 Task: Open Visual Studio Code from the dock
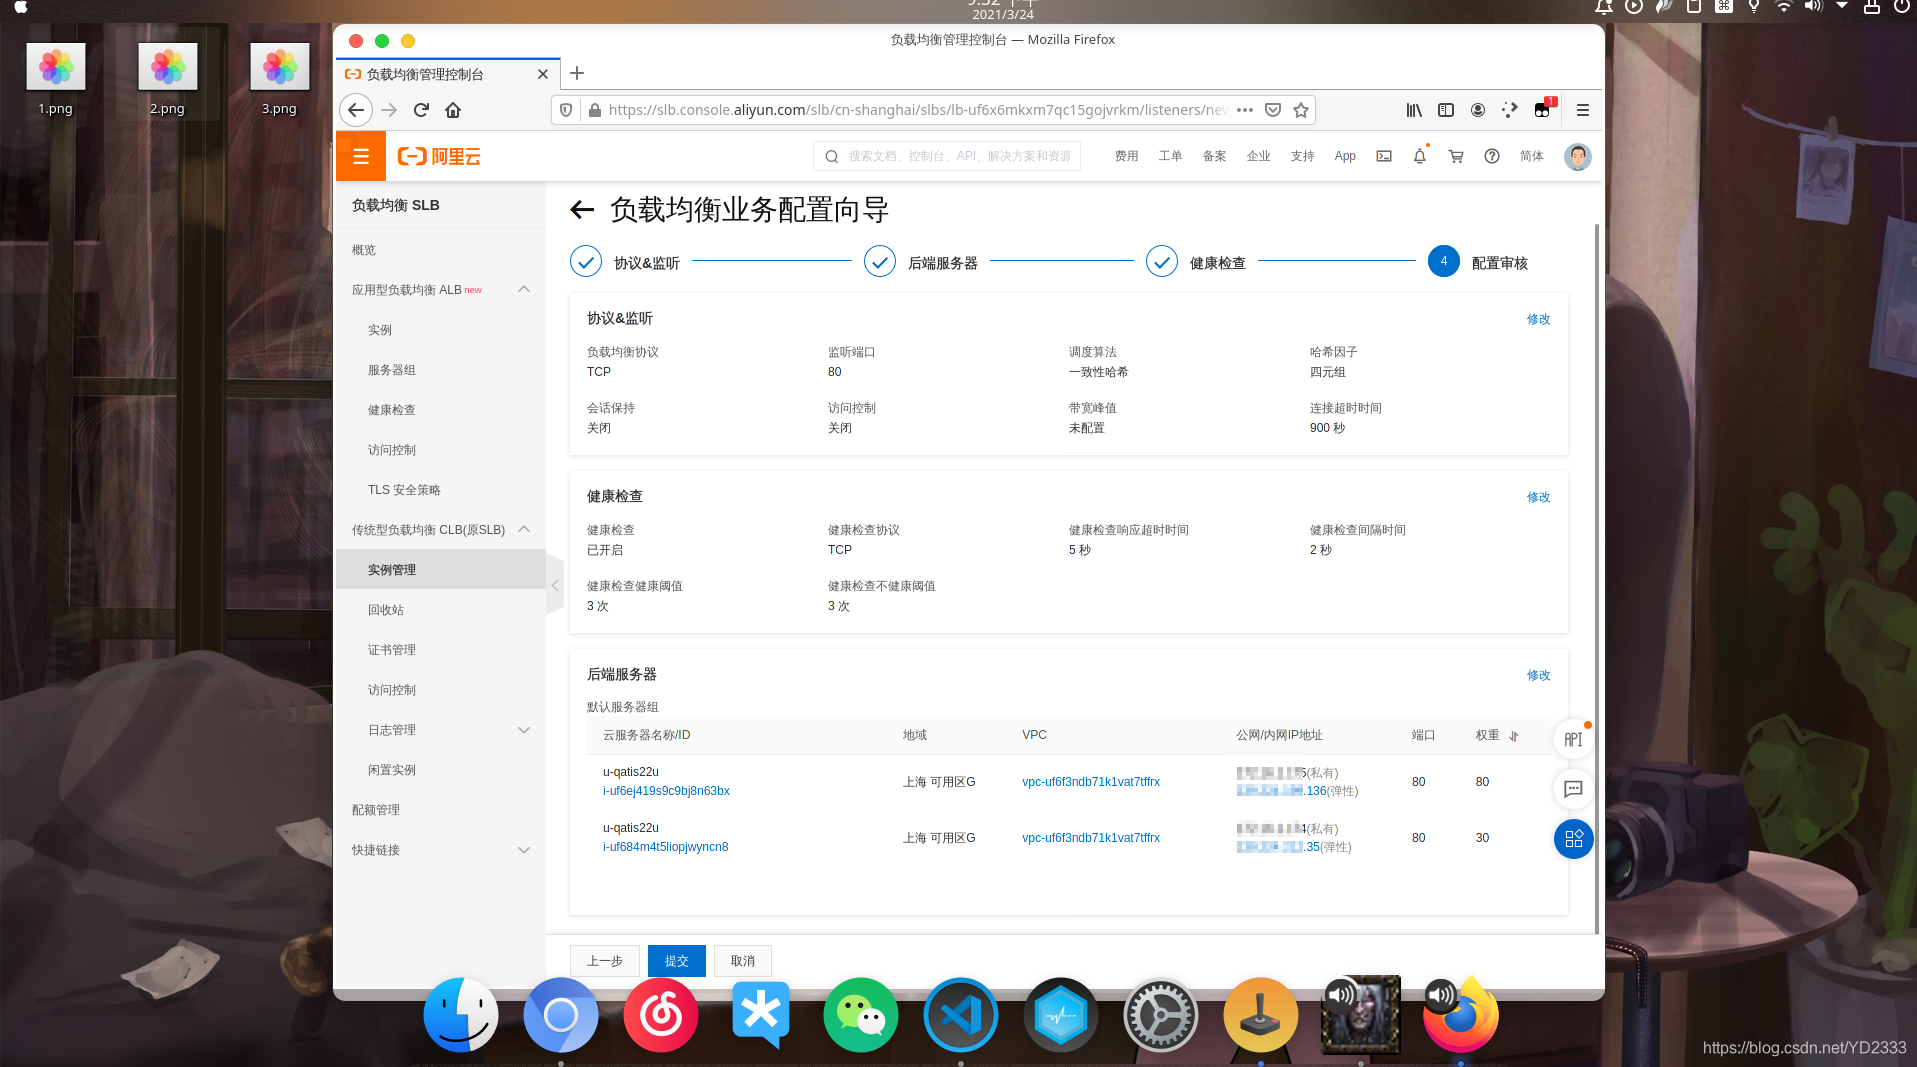point(960,1015)
